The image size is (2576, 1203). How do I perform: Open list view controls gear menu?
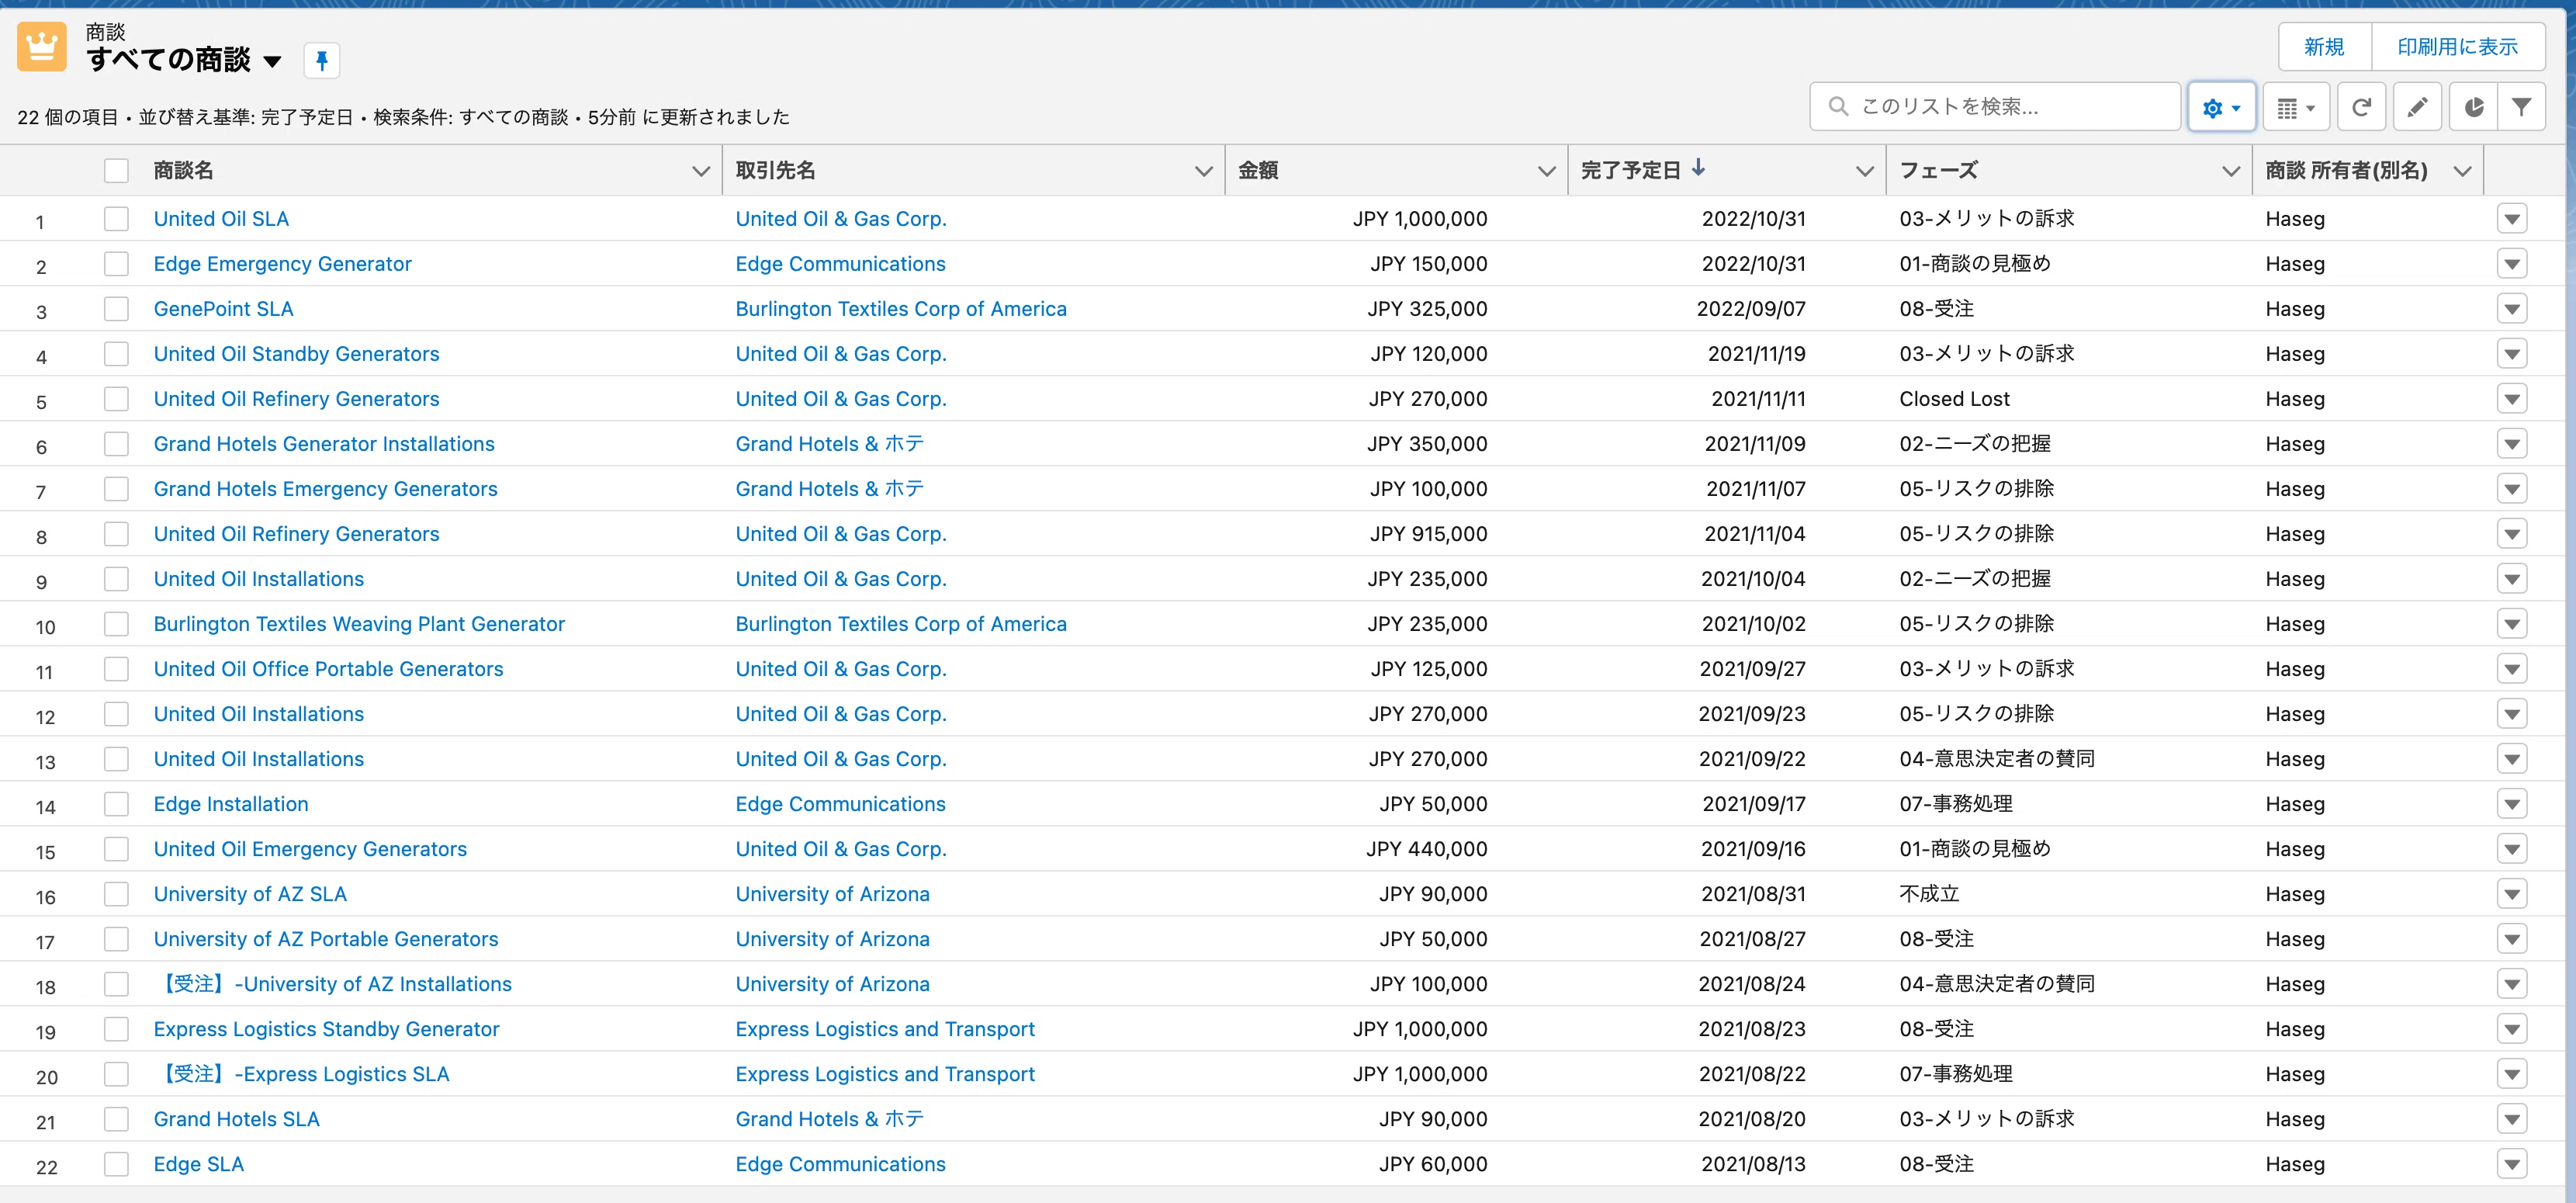[2221, 107]
